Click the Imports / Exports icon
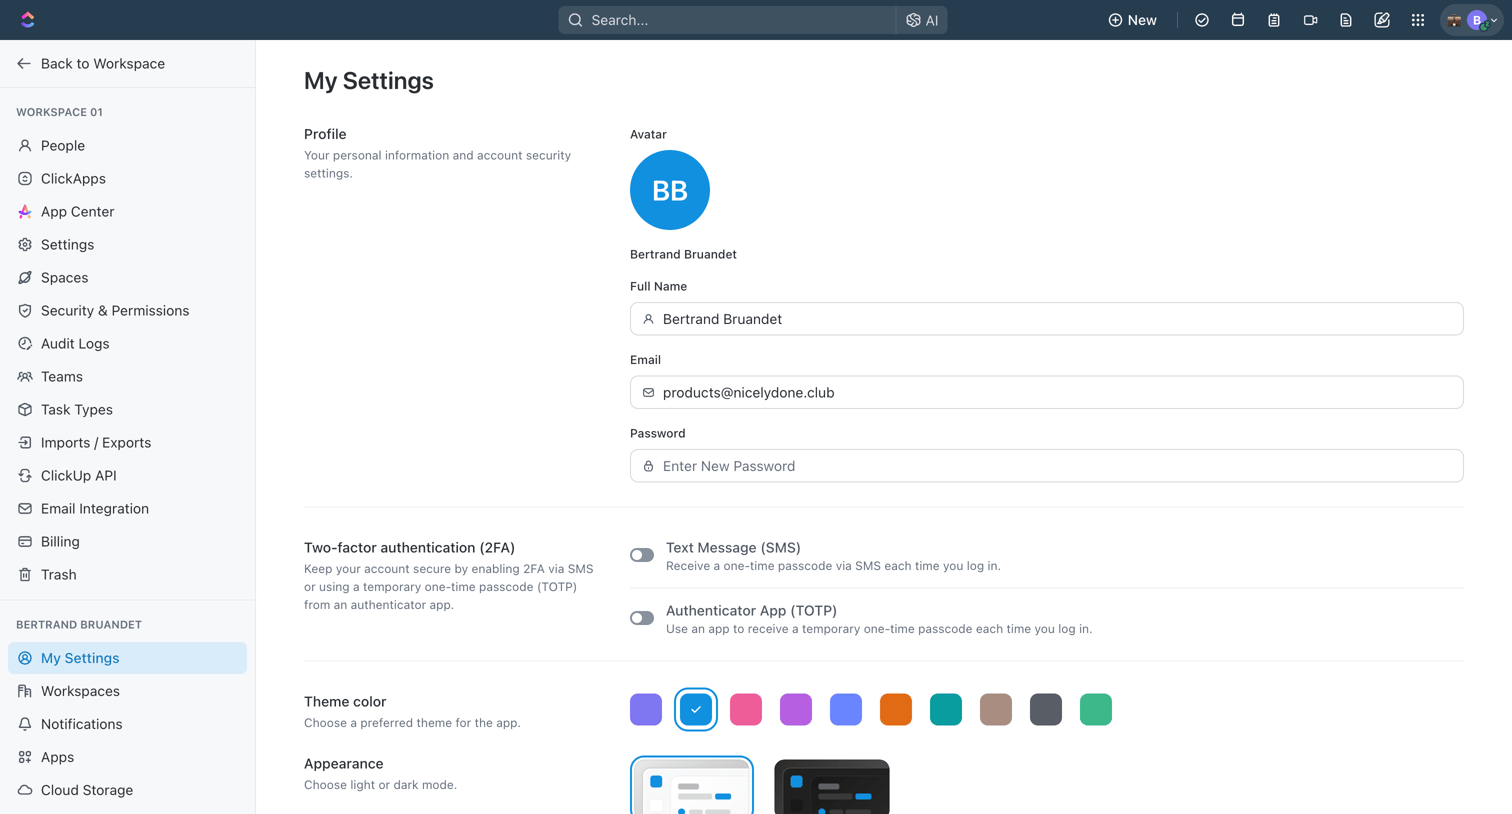 click(25, 442)
